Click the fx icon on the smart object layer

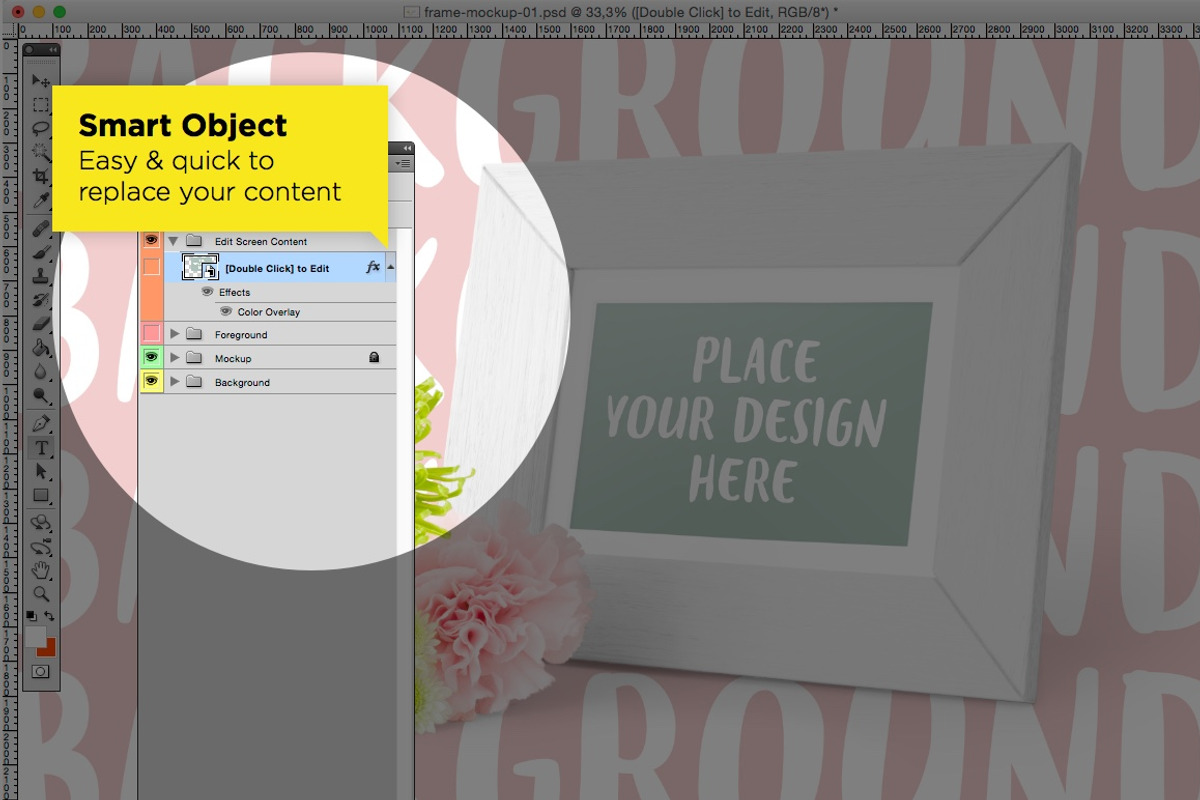coord(373,267)
